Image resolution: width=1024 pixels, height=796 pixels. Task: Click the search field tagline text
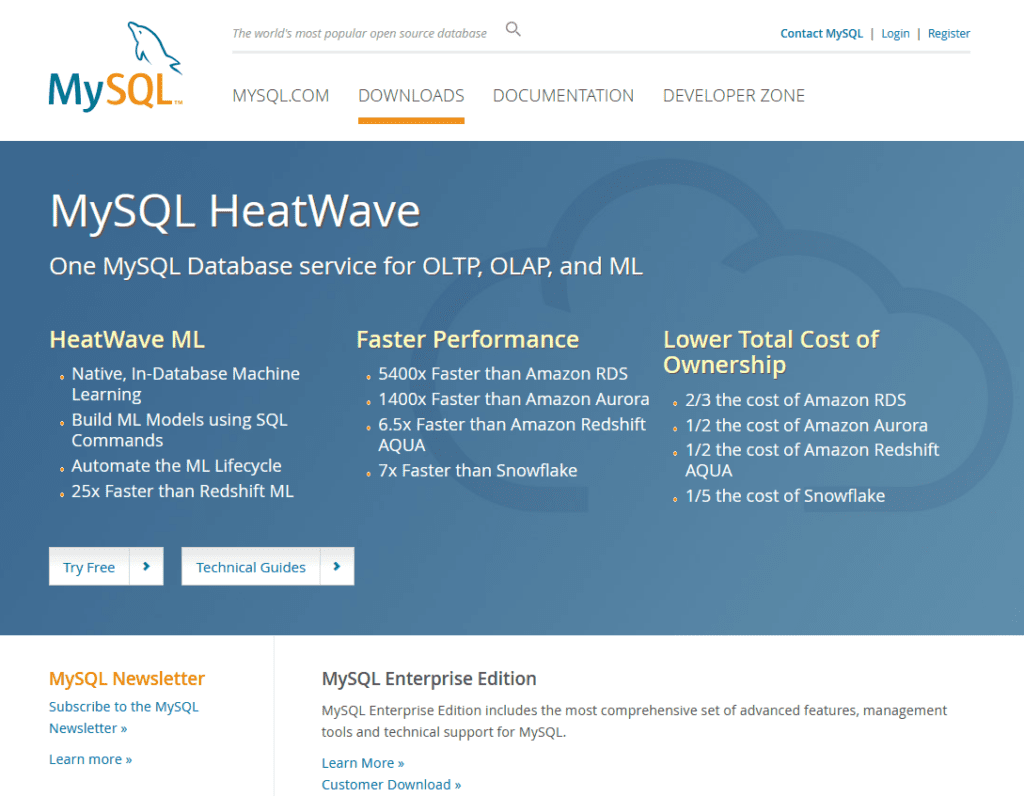[x=360, y=33]
